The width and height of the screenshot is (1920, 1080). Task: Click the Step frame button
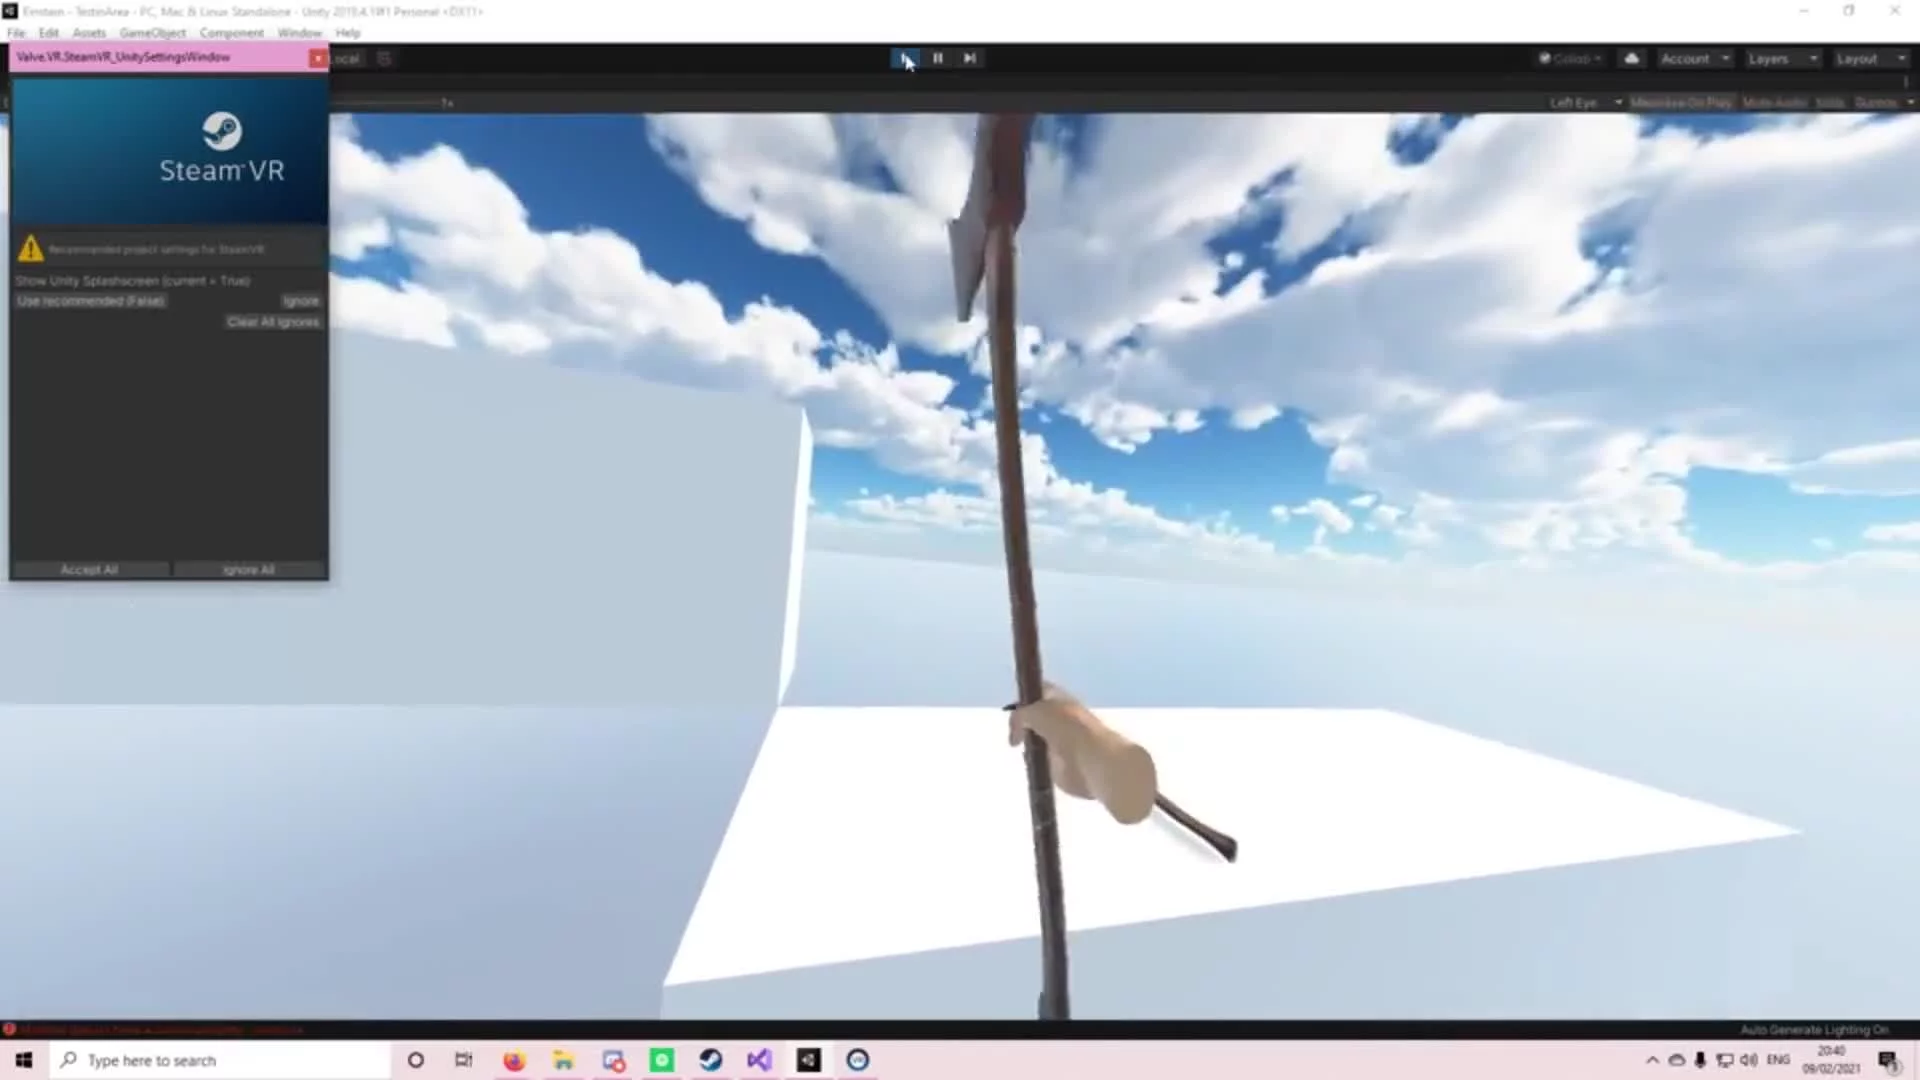(x=969, y=58)
